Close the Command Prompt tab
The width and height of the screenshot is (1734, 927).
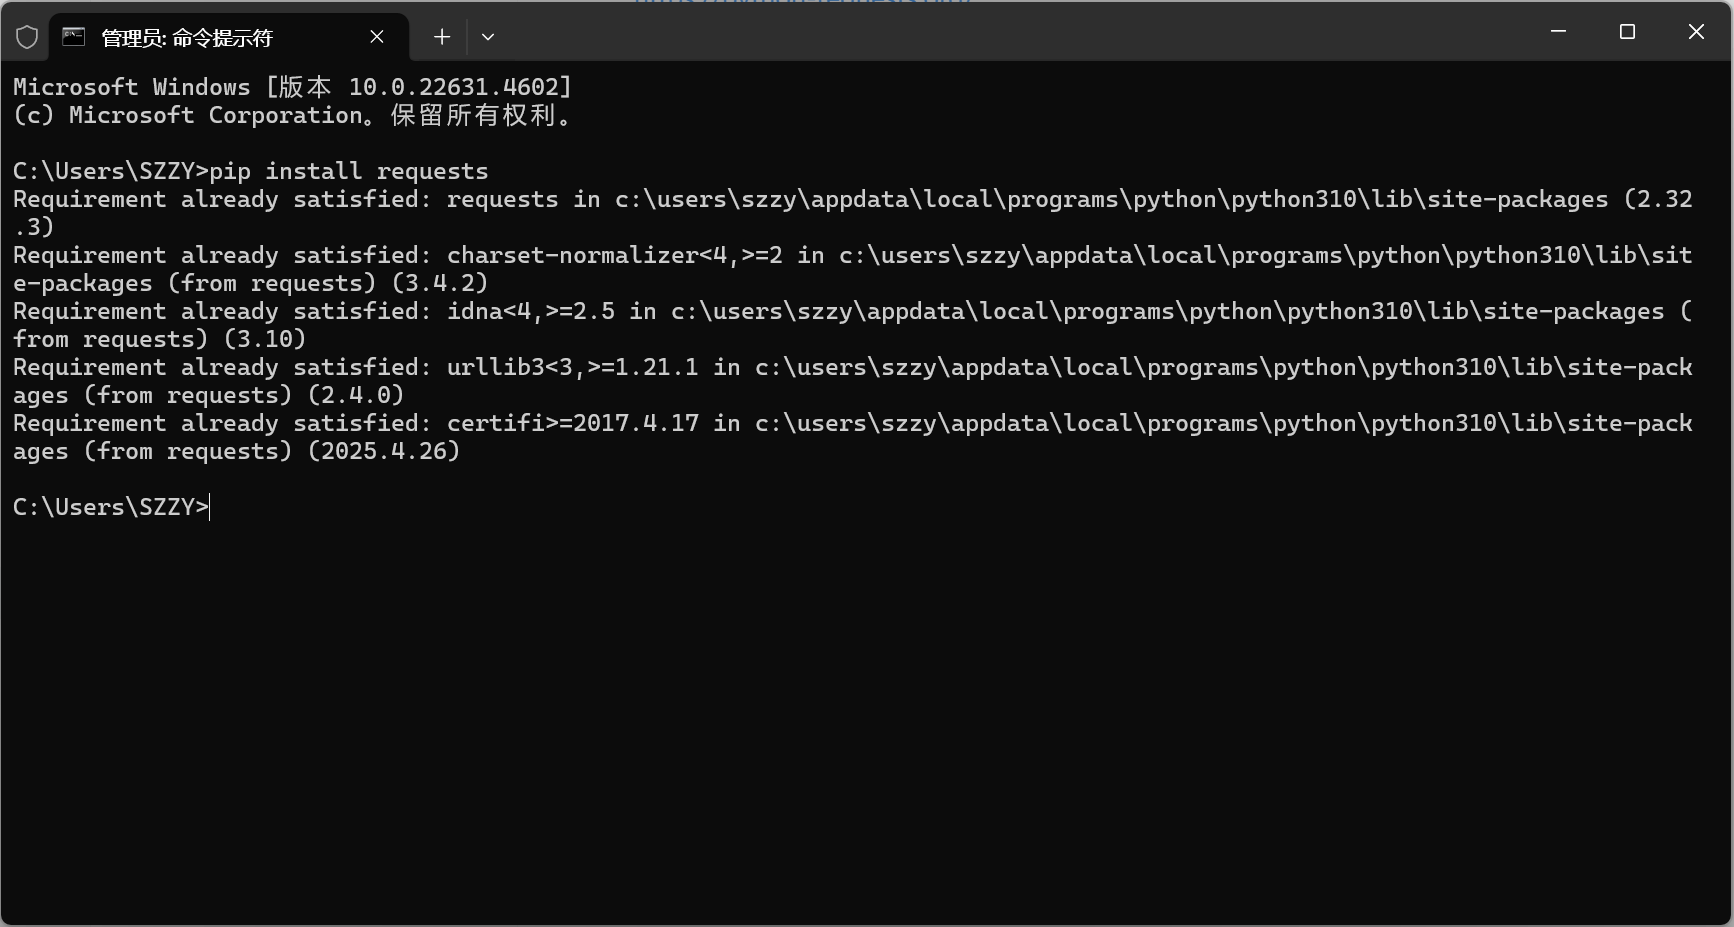[377, 37]
